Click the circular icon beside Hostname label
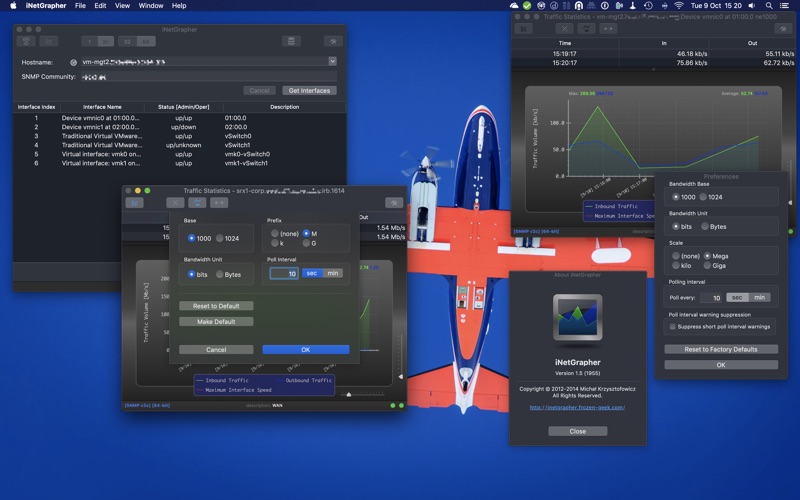800x500 pixels. pos(73,62)
